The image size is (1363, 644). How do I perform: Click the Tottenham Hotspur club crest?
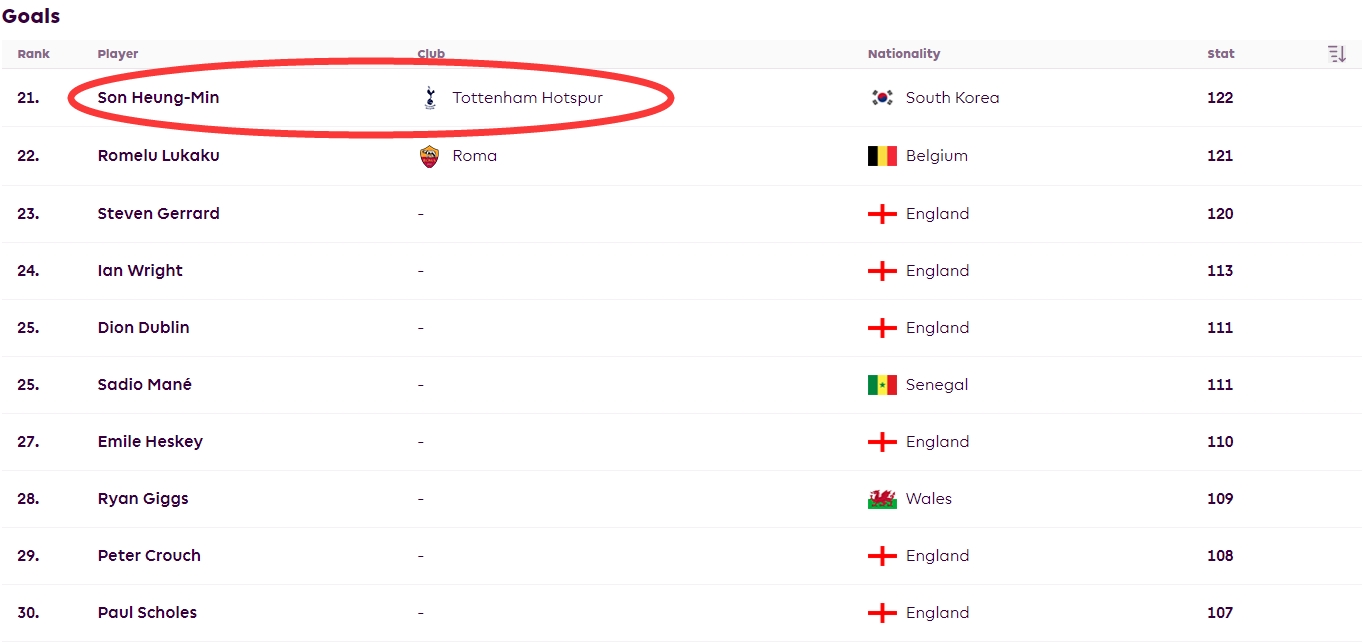430,98
